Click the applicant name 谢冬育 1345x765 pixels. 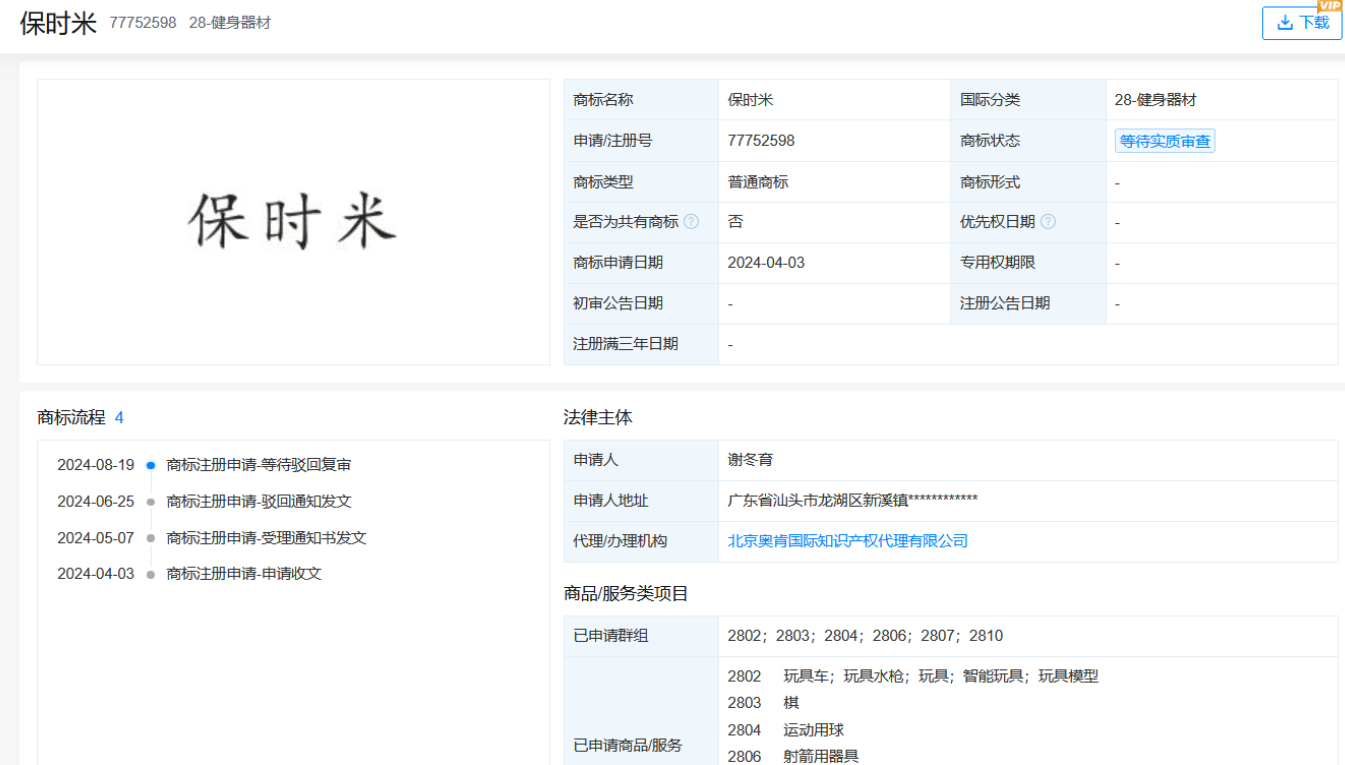pos(750,460)
